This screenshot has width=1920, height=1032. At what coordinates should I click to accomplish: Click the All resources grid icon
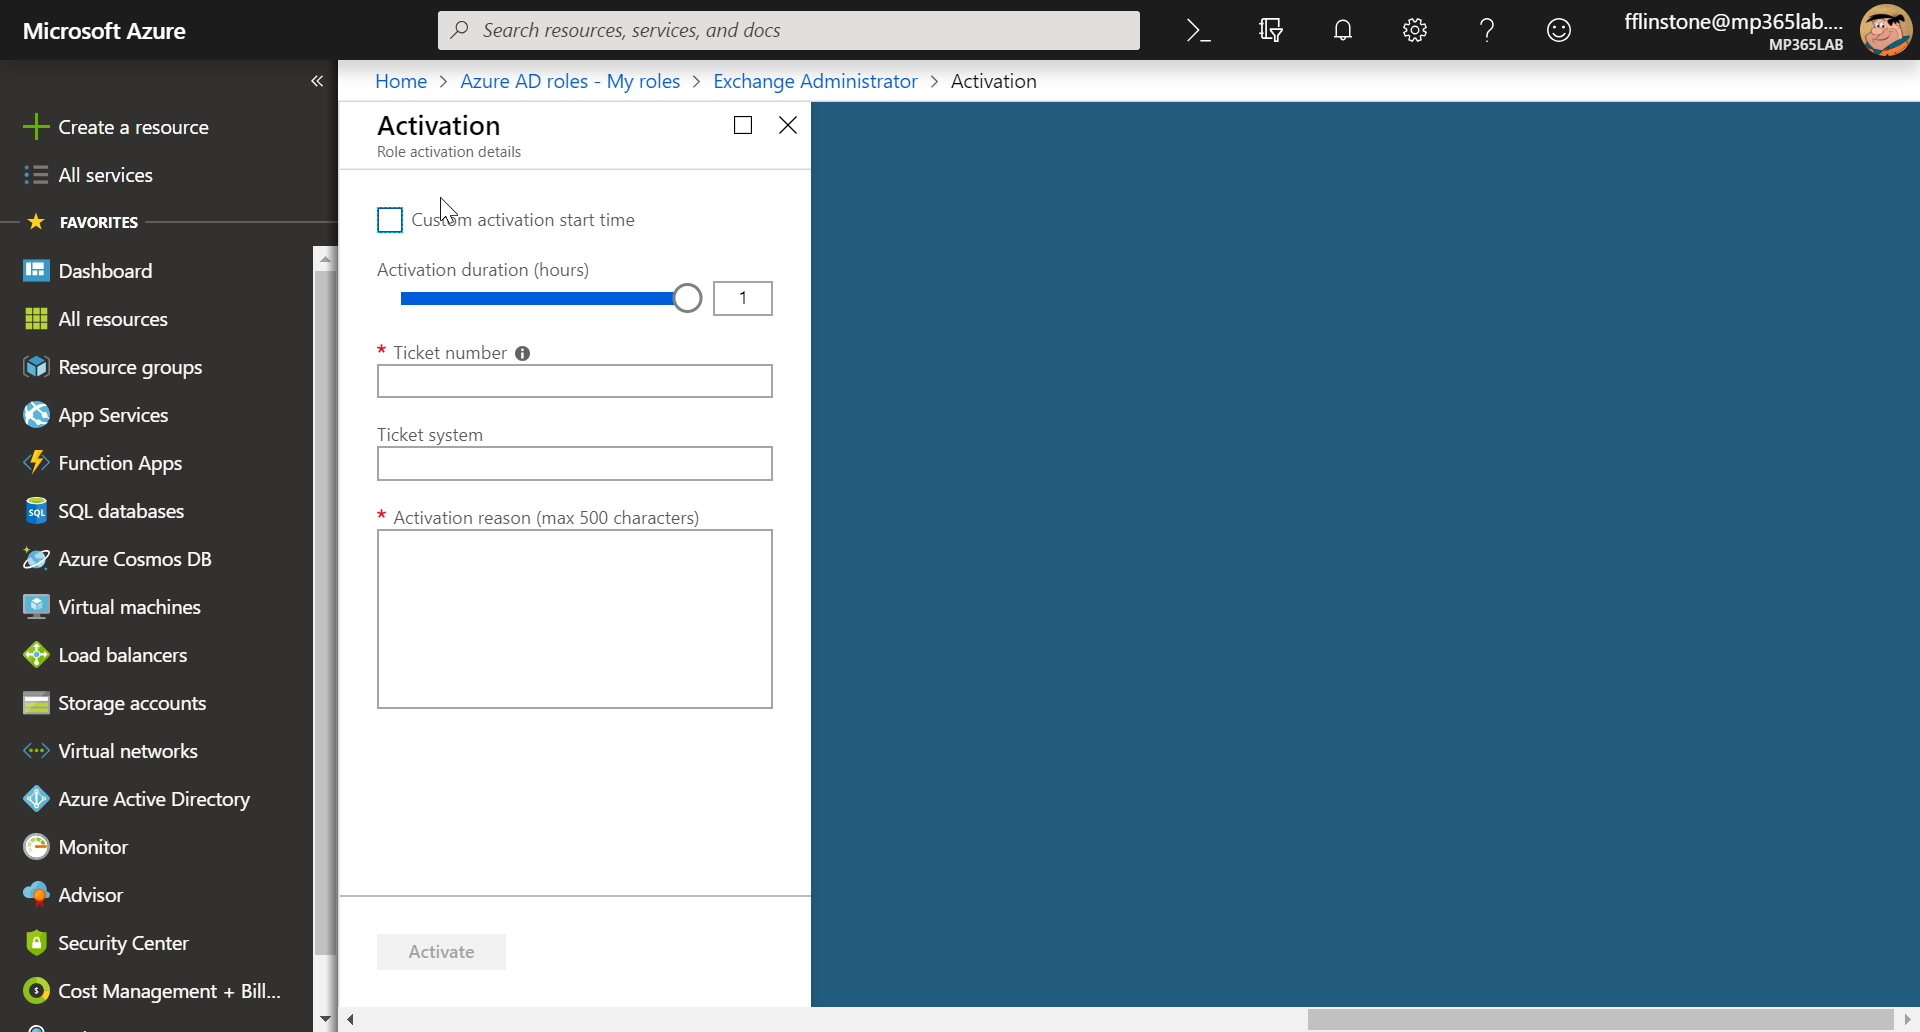point(36,319)
